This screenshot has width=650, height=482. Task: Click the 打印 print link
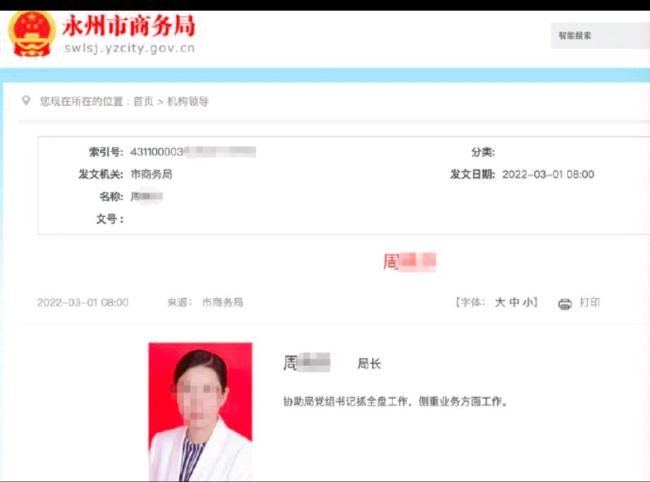point(589,303)
